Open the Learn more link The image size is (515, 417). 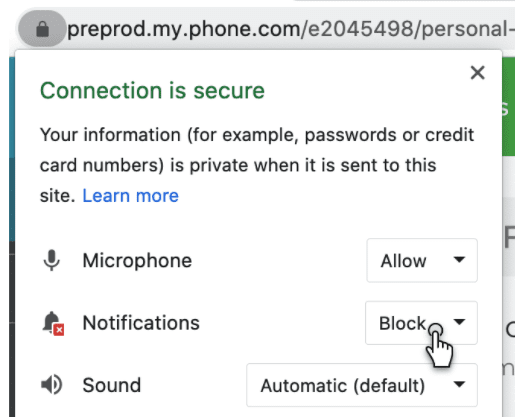pos(131,195)
